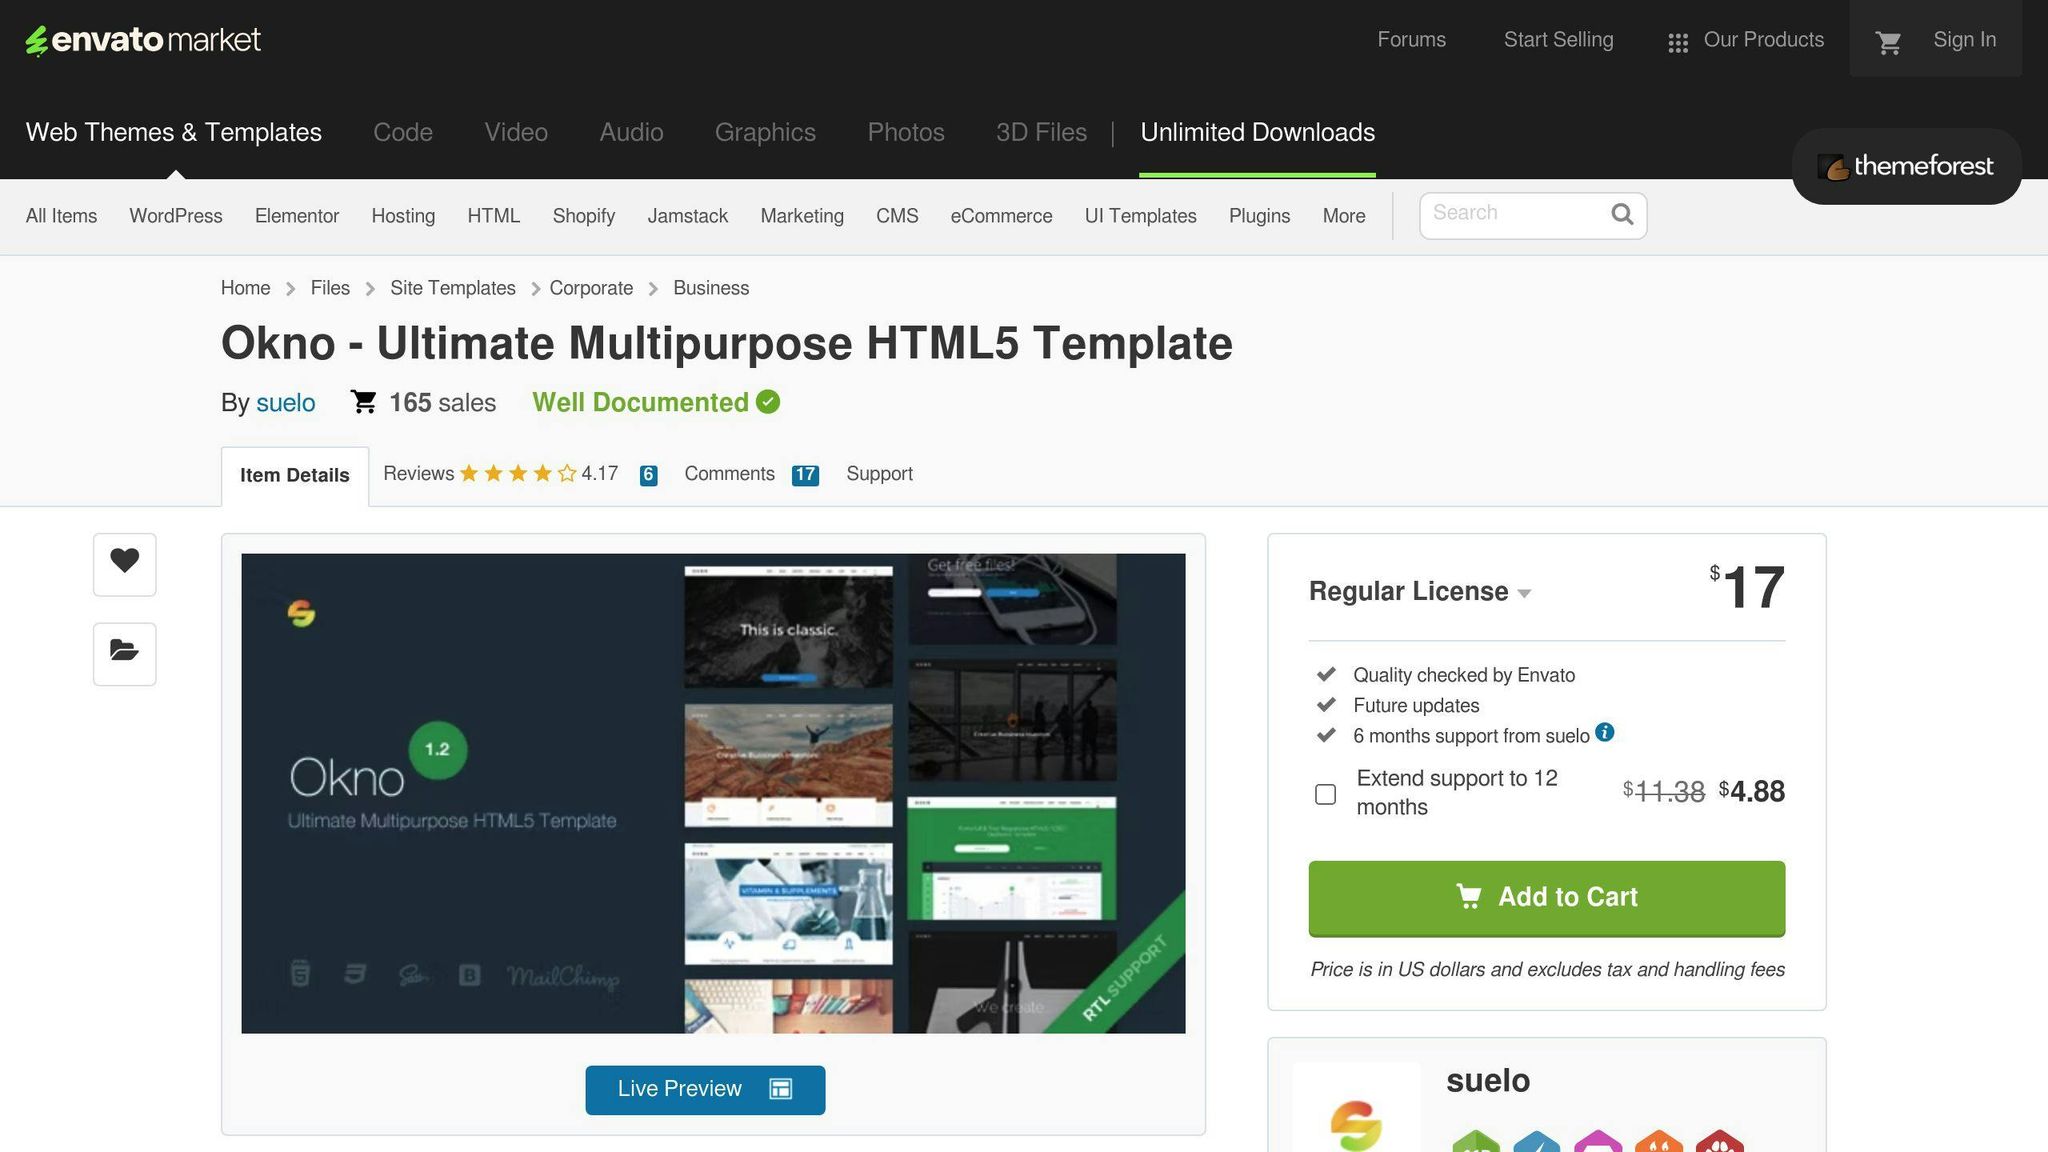
Task: Select Web Themes & Templates menu
Action: pyautogui.click(x=174, y=132)
